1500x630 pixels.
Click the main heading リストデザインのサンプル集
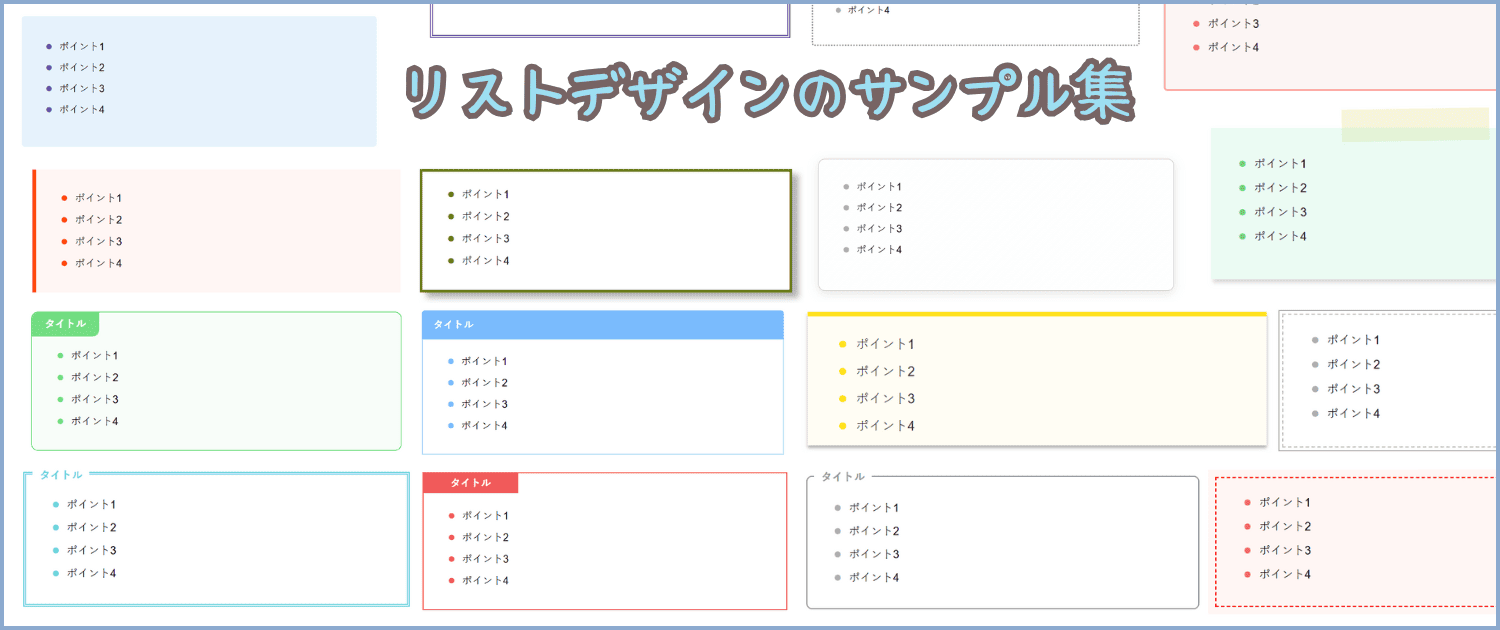point(769,94)
